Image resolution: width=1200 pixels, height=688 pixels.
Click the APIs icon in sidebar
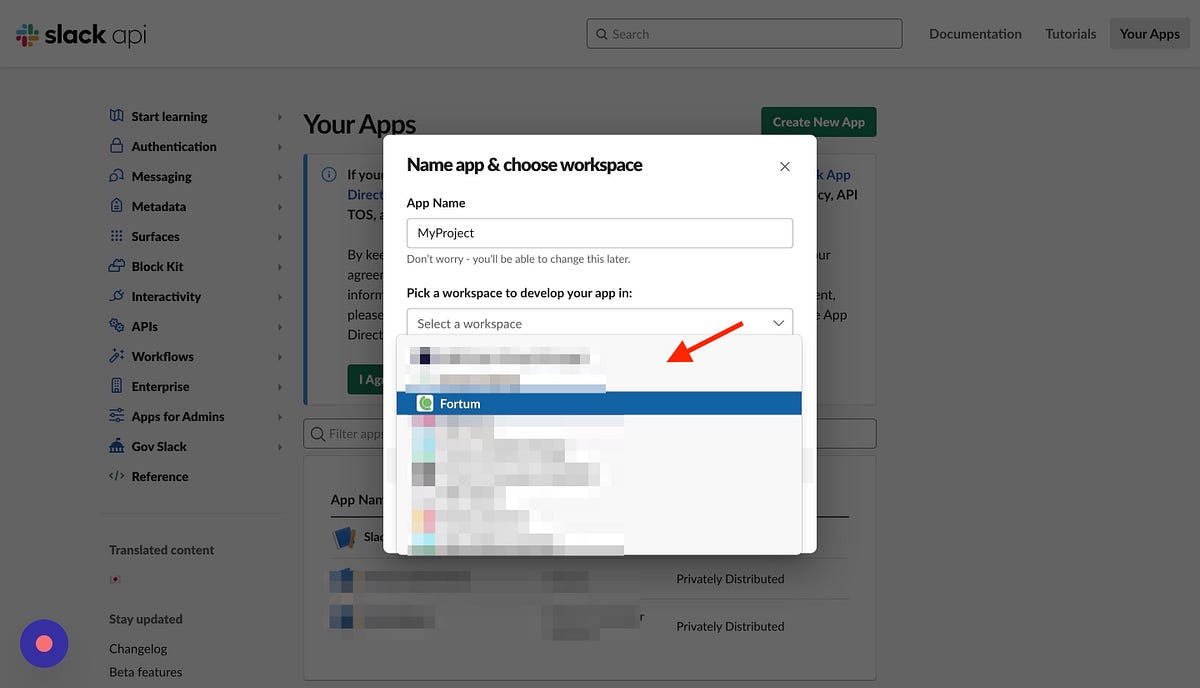[116, 326]
